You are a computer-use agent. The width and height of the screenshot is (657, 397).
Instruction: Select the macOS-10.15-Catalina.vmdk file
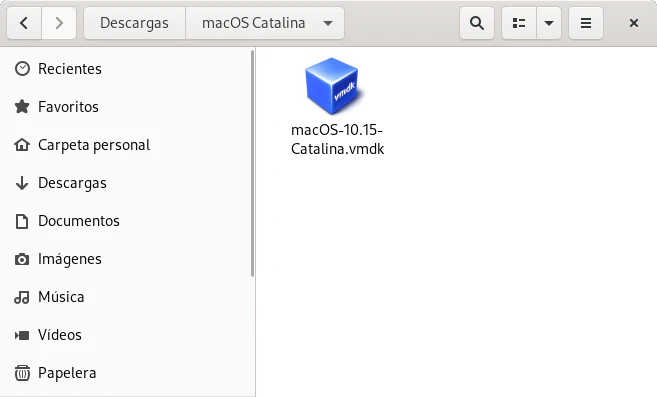point(337,107)
